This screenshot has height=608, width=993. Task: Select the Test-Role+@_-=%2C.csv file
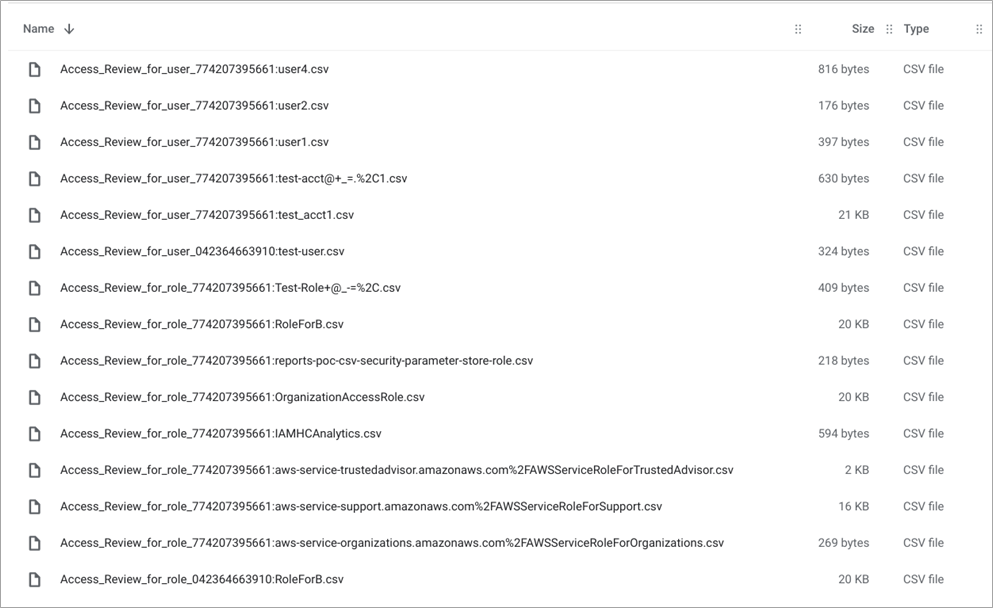click(x=230, y=288)
